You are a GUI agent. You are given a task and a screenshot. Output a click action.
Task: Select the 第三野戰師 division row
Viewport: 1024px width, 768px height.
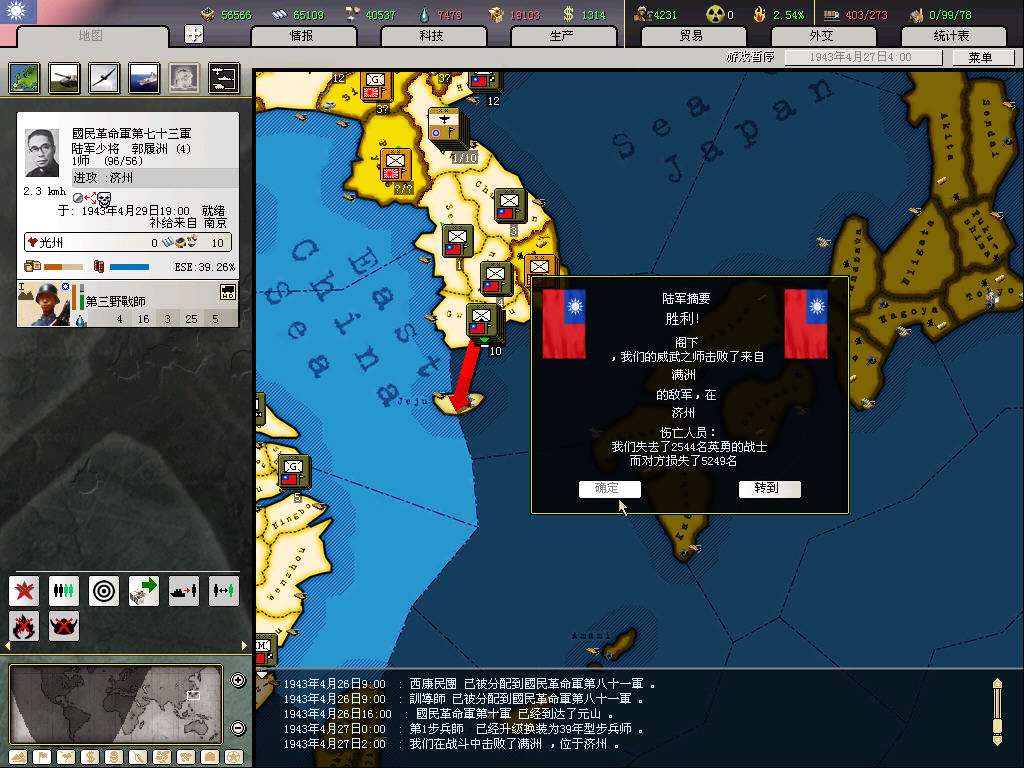tap(128, 304)
